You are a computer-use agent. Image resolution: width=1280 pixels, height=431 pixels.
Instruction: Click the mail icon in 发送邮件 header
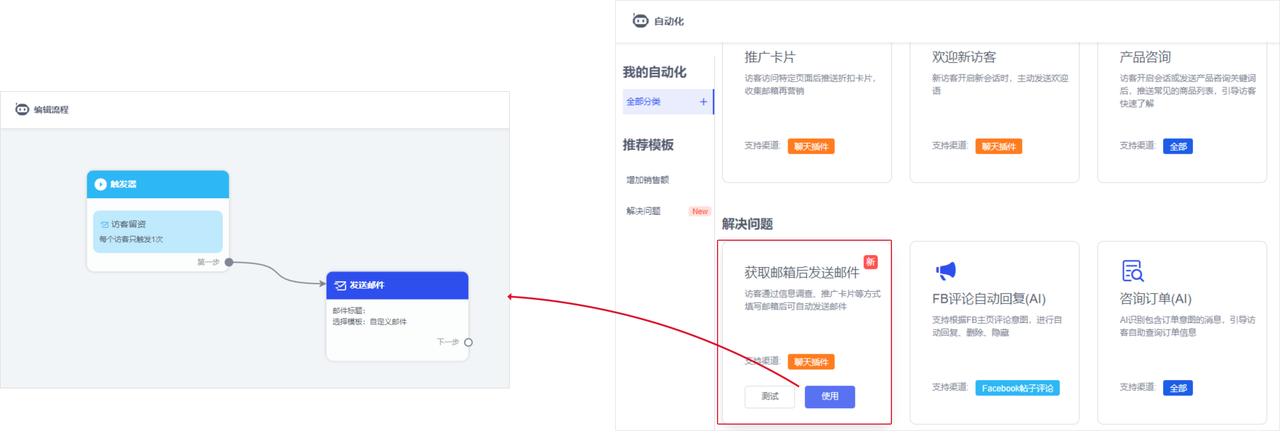point(340,286)
